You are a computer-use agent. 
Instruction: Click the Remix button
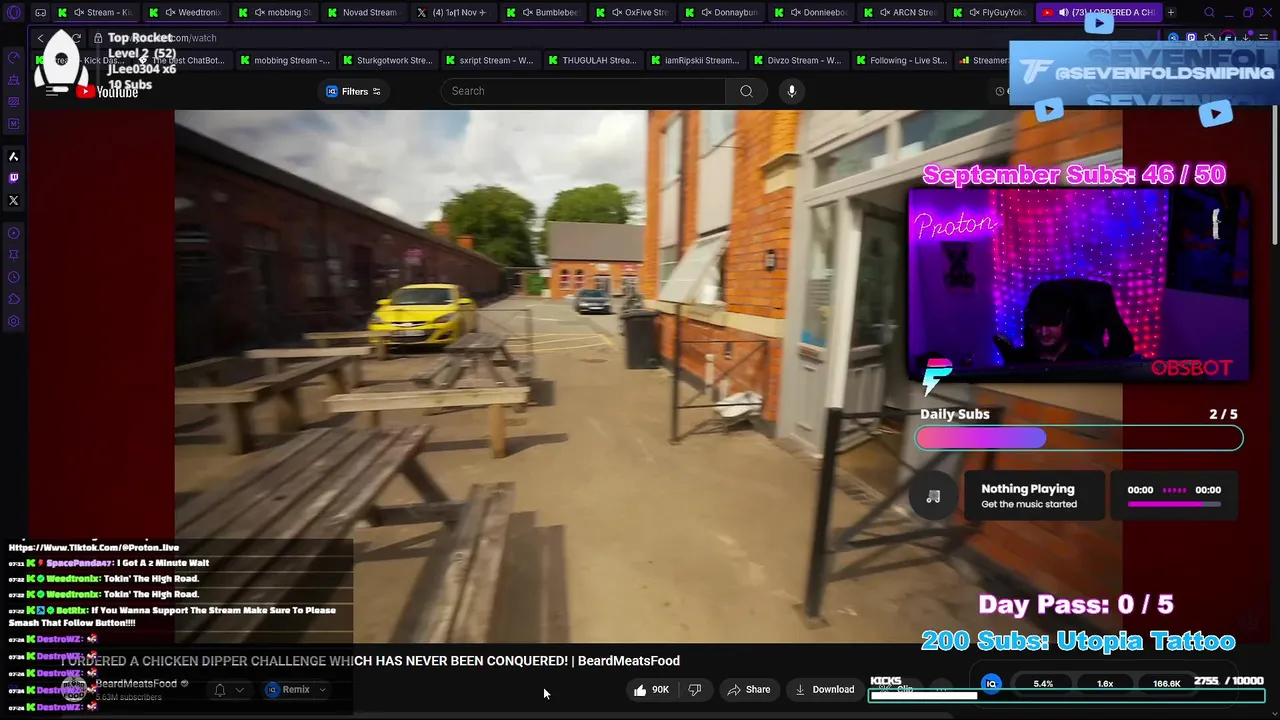(x=288, y=690)
